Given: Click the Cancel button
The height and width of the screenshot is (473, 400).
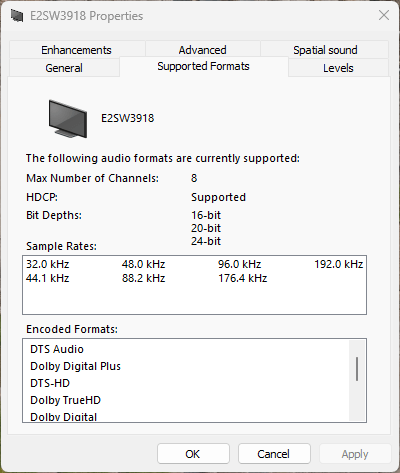Looking at the screenshot, I should (274, 454).
